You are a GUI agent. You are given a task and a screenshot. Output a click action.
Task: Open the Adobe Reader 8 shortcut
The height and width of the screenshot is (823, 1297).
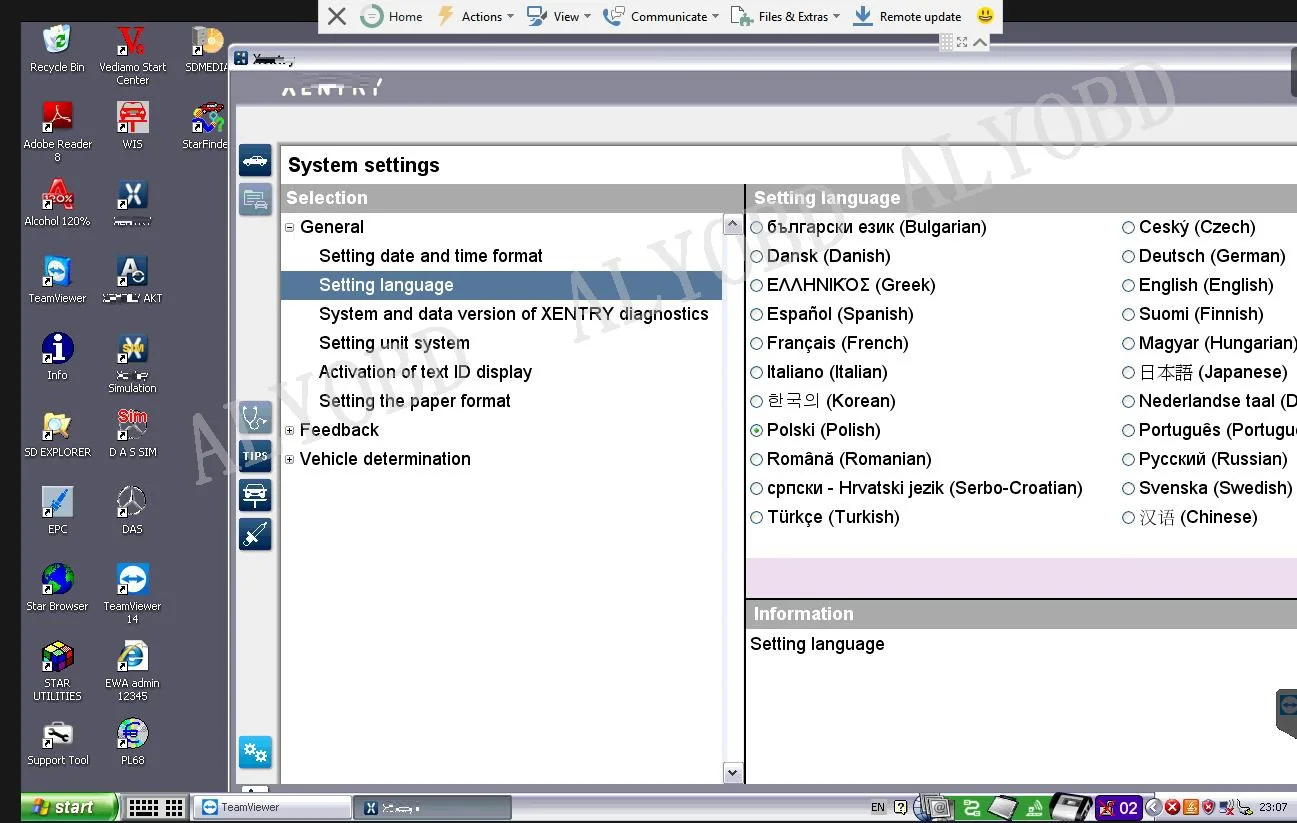pyautogui.click(x=57, y=131)
